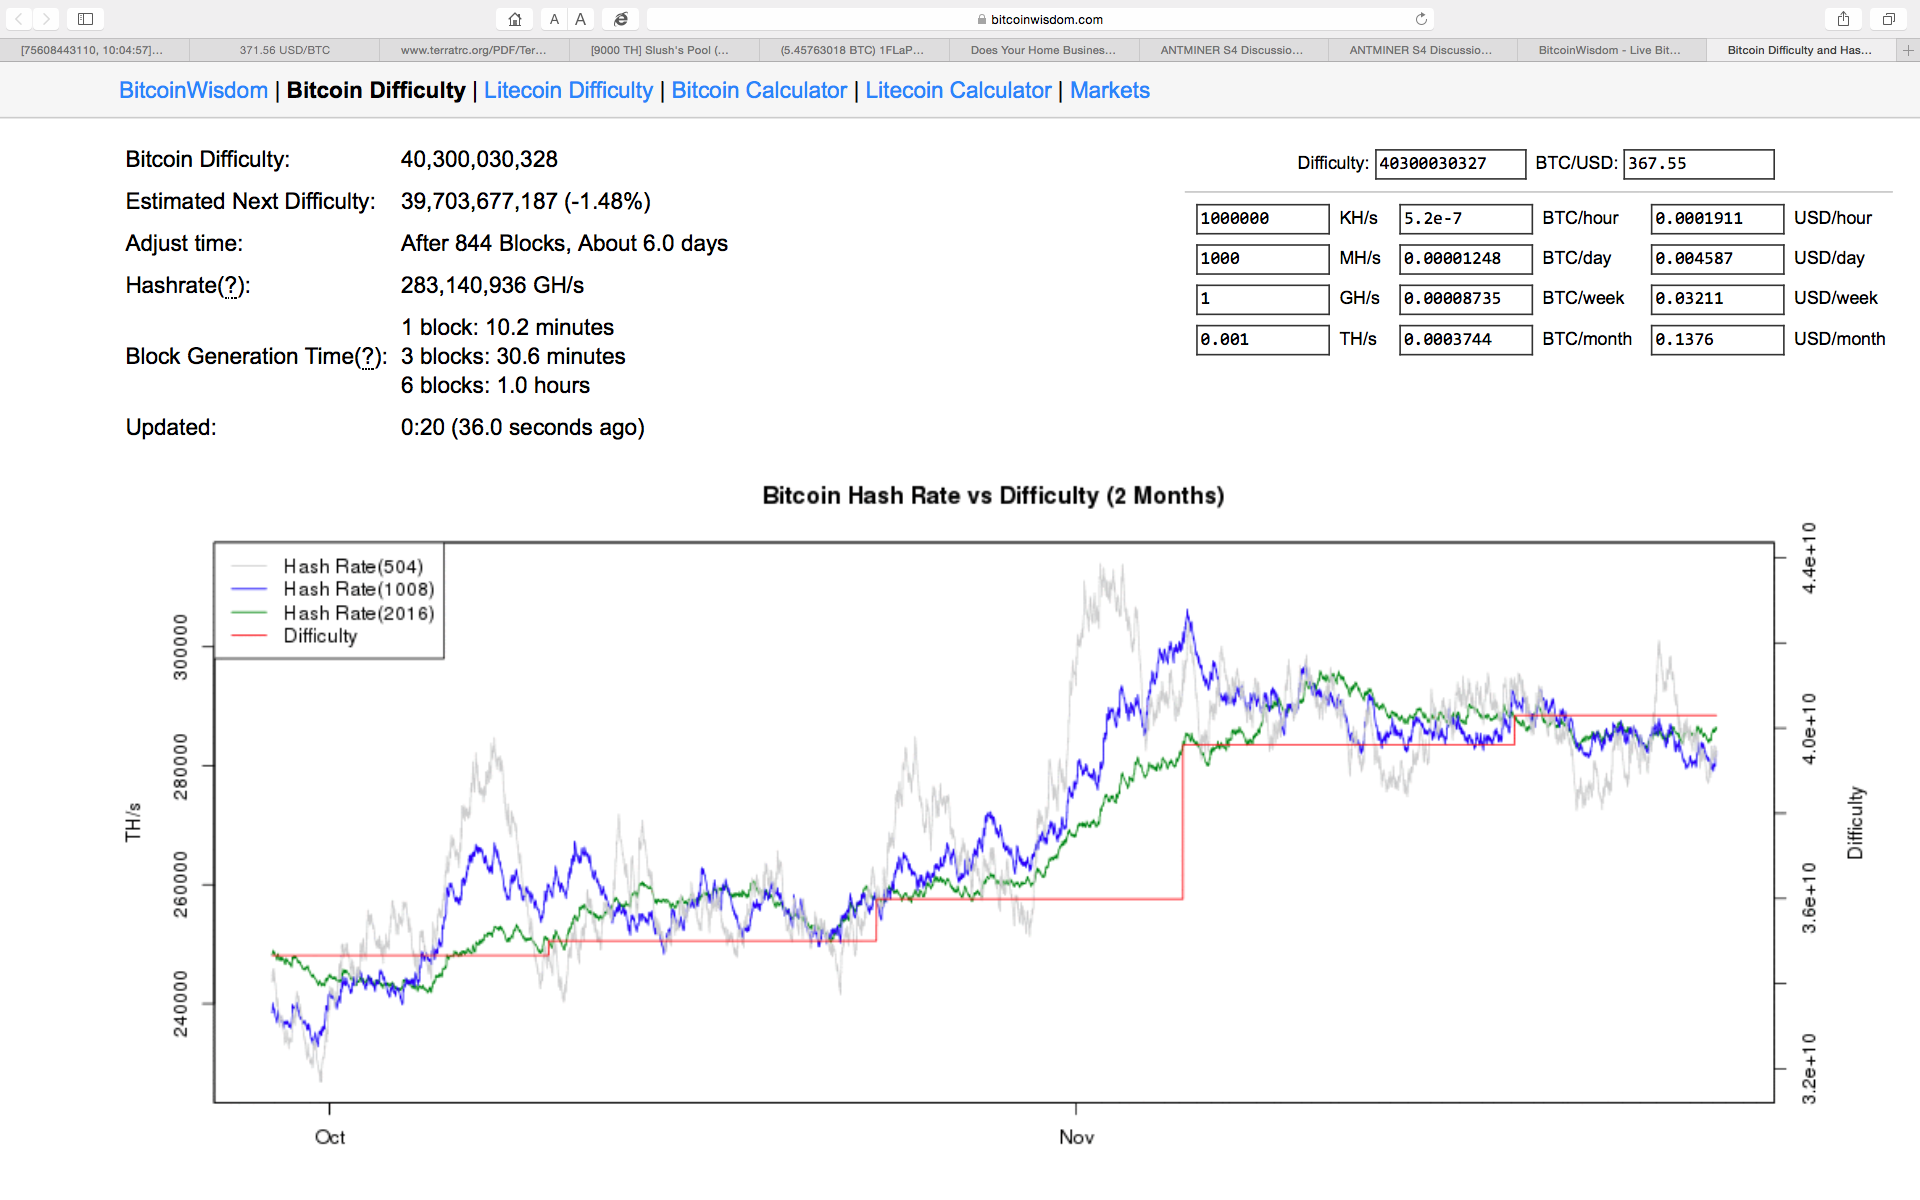Open the Share icon
Screen dimensions: 1920x1200
click(x=1843, y=19)
